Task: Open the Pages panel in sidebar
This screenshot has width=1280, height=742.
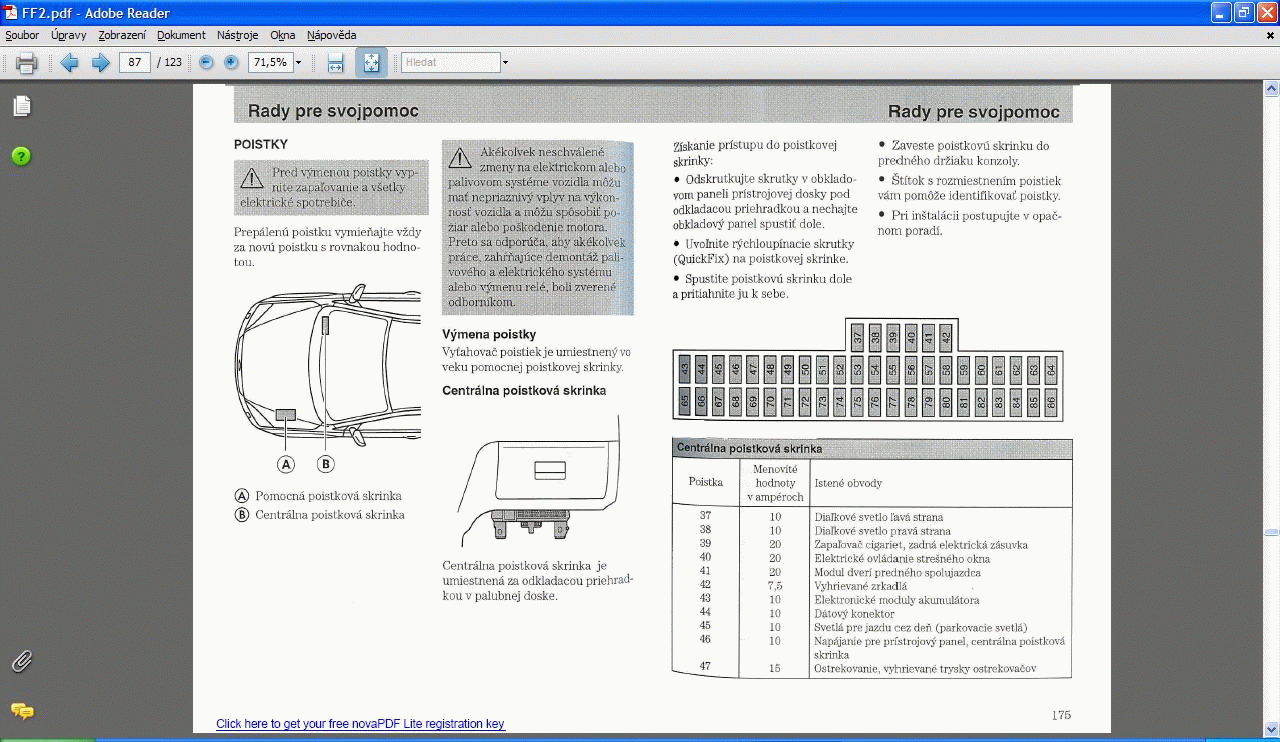Action: tap(22, 106)
